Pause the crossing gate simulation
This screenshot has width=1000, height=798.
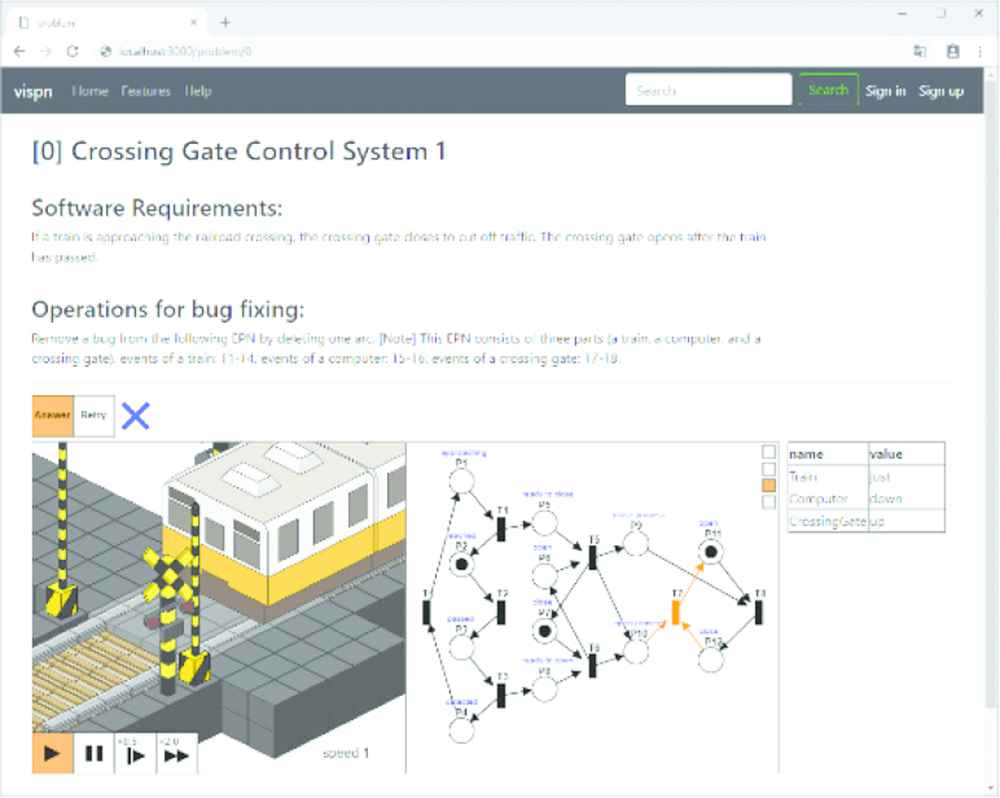(x=94, y=754)
